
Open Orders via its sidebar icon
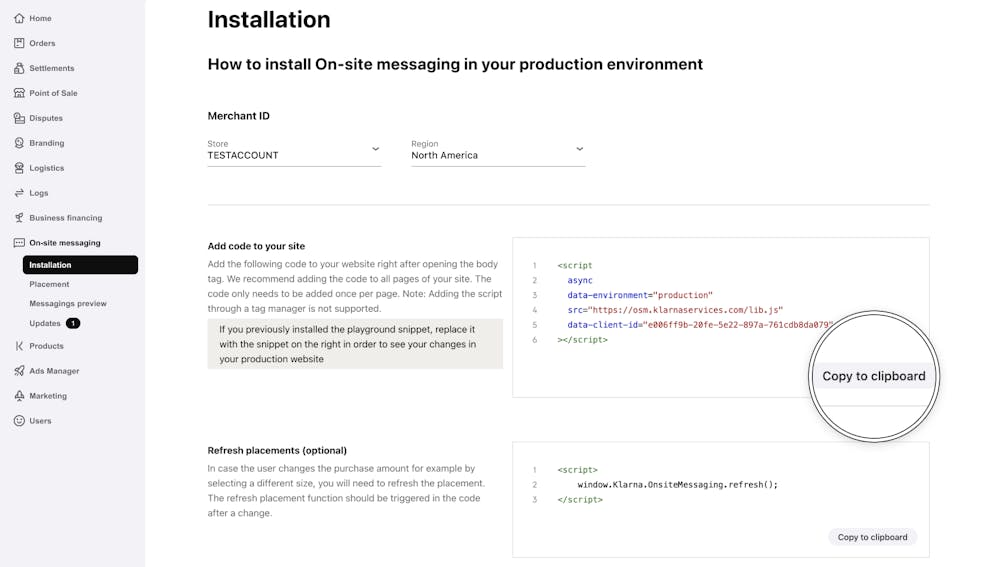coord(19,43)
